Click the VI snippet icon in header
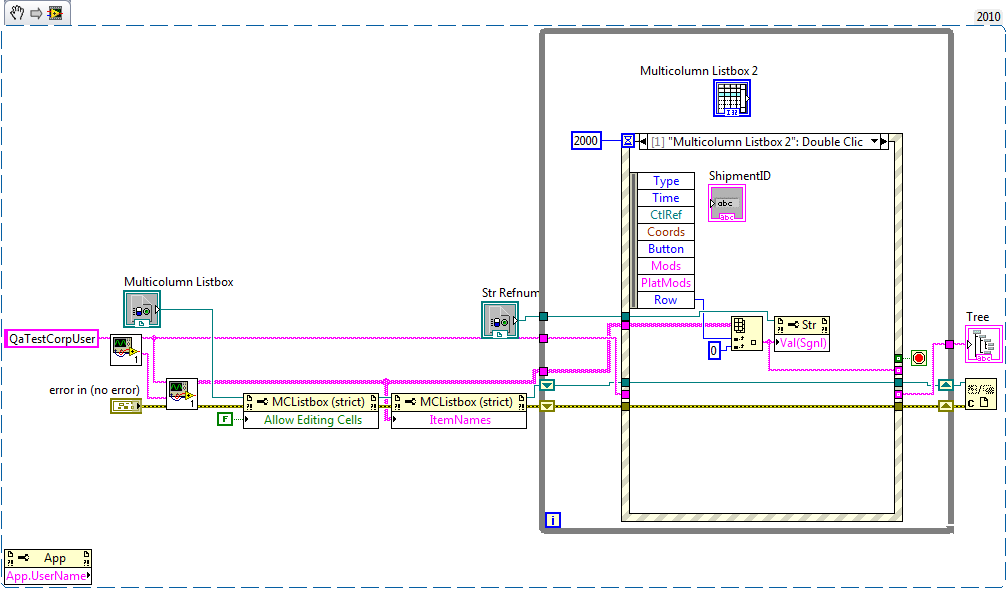This screenshot has width=1007, height=589. click(x=54, y=13)
